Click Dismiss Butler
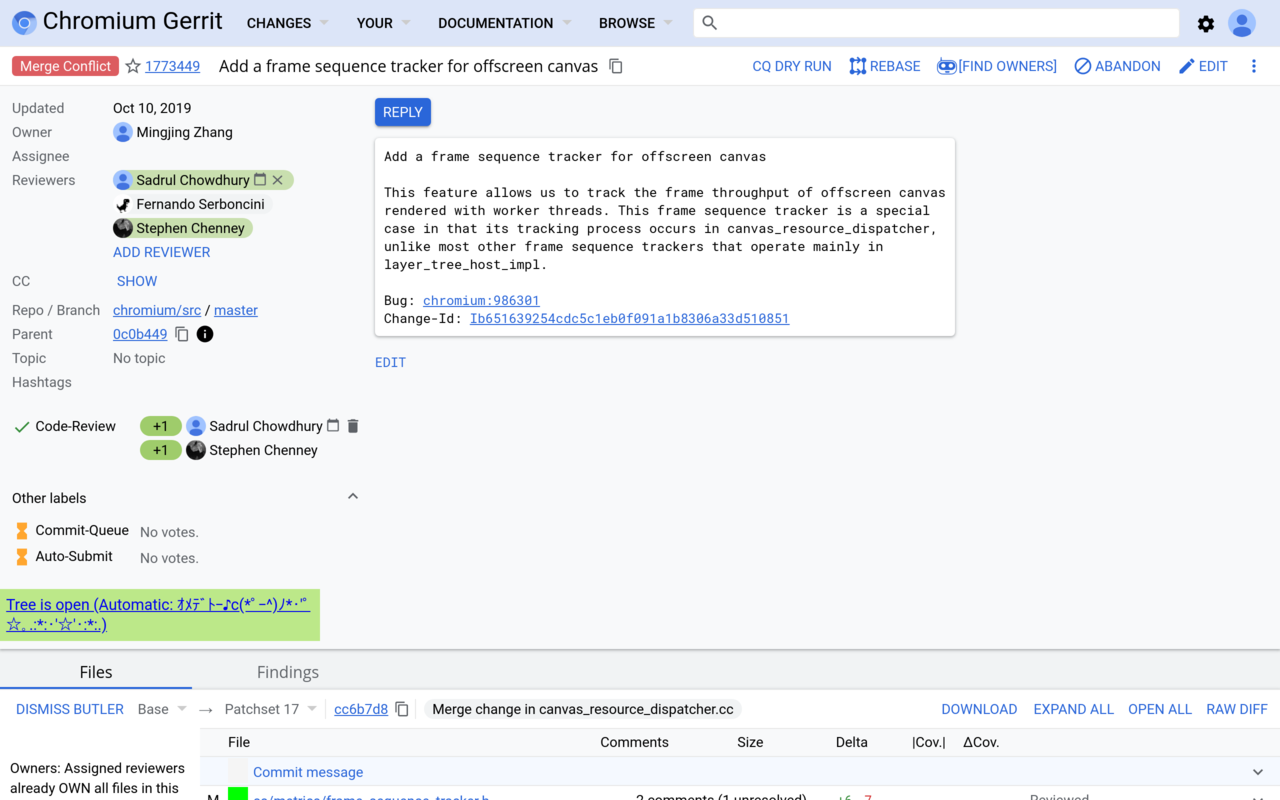This screenshot has height=800, width=1280. click(x=70, y=709)
